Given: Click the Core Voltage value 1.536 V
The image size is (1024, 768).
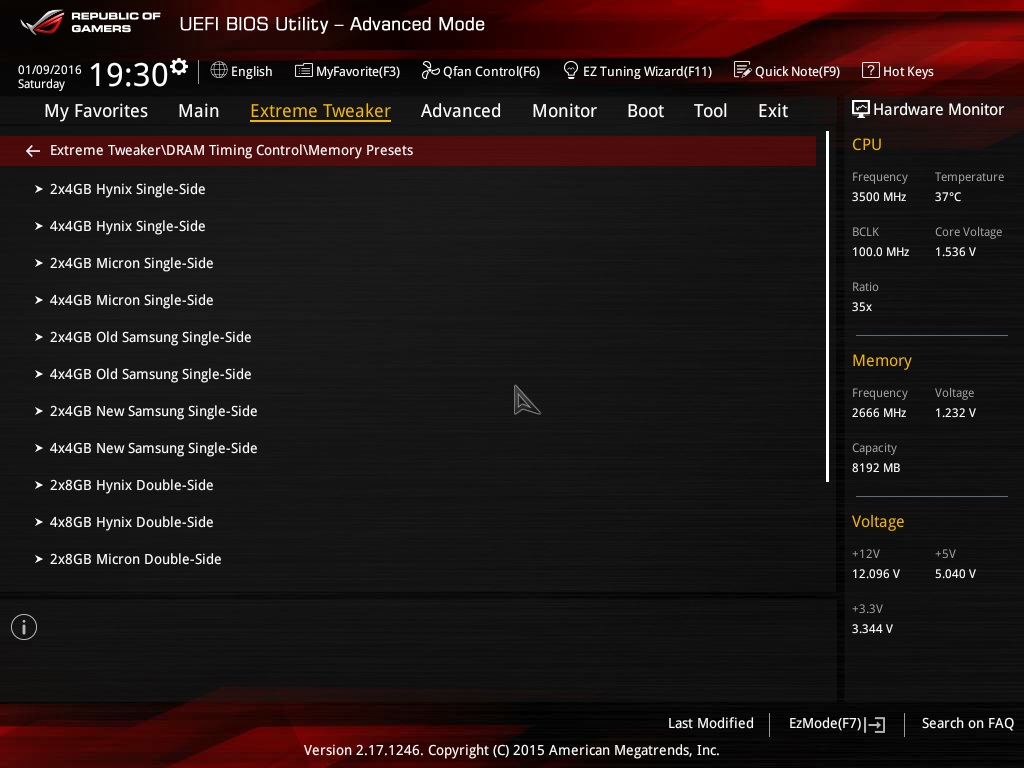Looking at the screenshot, I should pyautogui.click(x=955, y=251).
